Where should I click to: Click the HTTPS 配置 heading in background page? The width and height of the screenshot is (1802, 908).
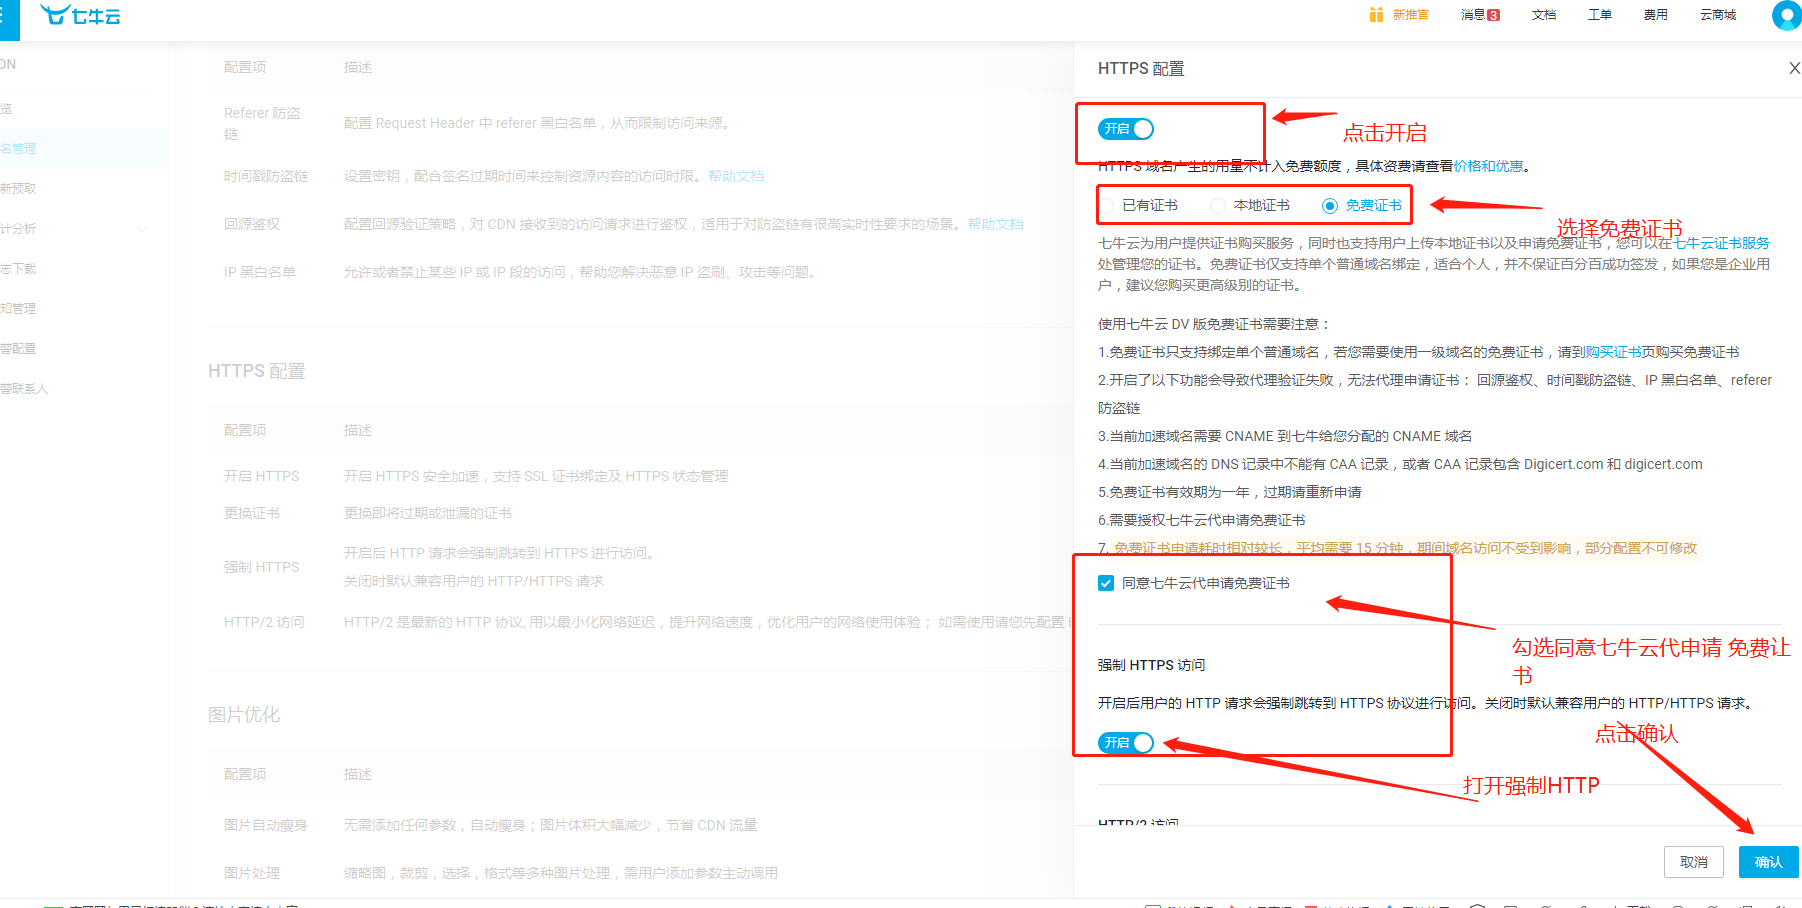click(x=257, y=371)
